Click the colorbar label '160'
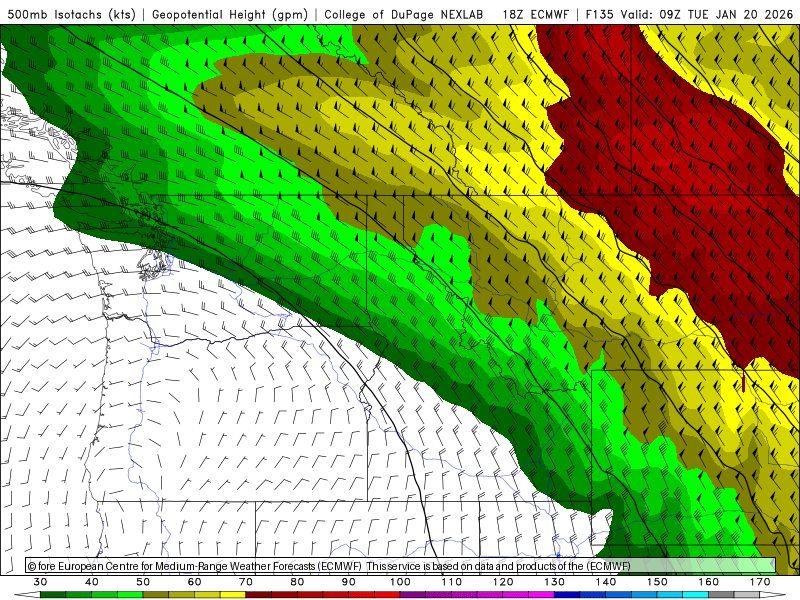800x600 pixels. (x=709, y=582)
